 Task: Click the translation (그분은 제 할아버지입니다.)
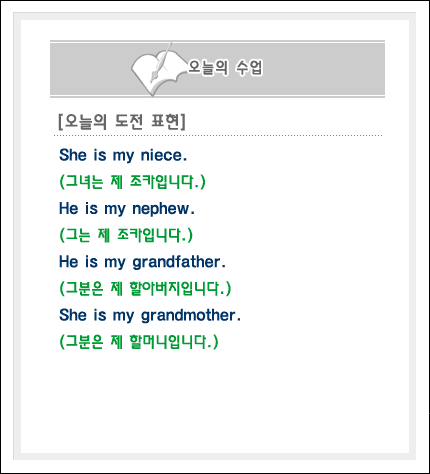[x=145, y=288]
